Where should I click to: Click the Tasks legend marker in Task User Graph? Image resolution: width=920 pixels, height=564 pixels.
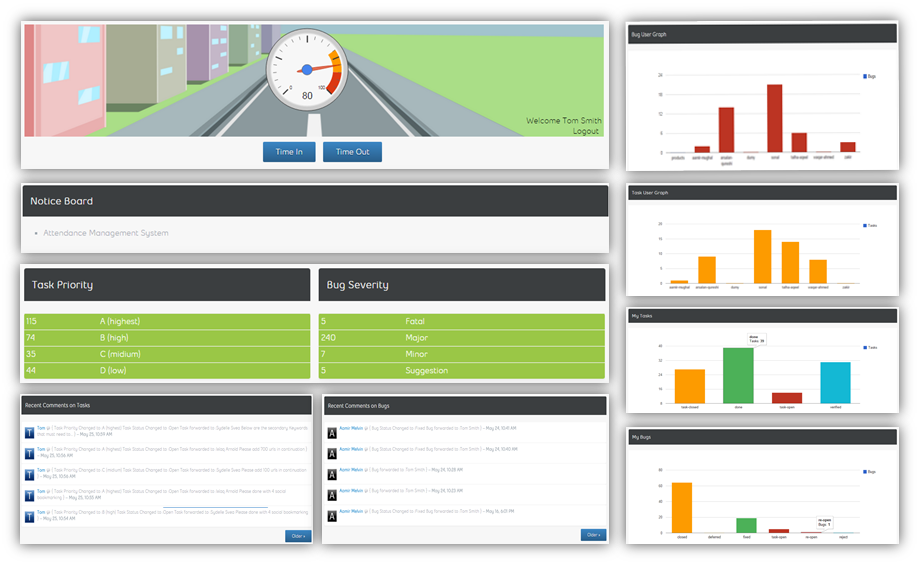coord(865,225)
